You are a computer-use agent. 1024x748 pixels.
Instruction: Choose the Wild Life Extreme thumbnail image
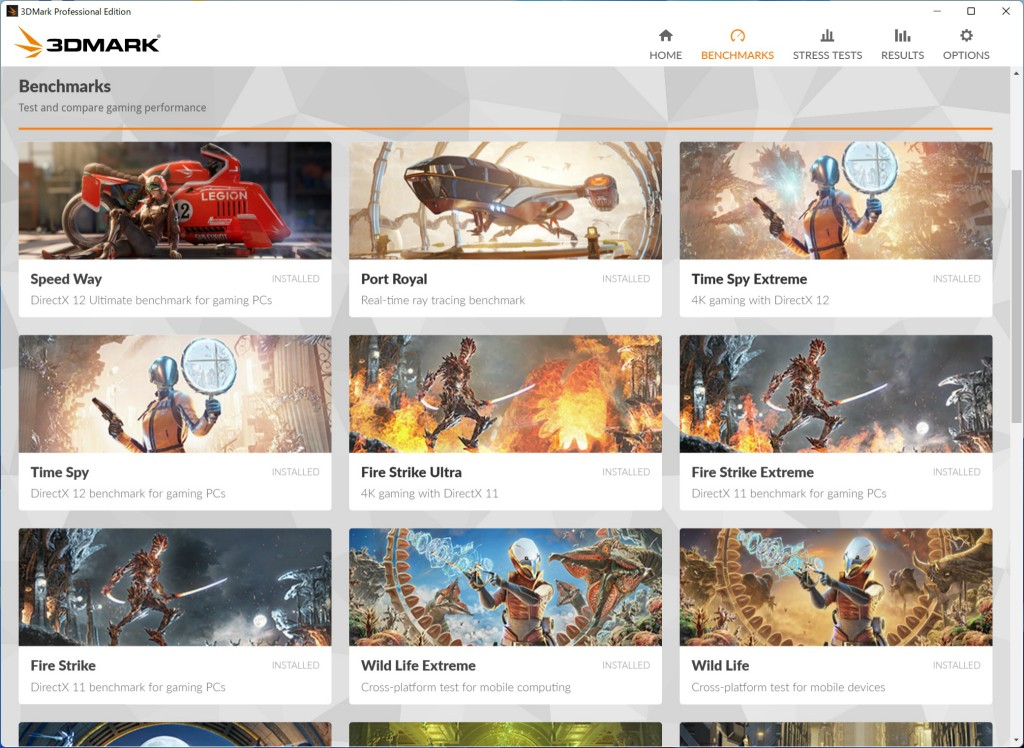point(505,587)
